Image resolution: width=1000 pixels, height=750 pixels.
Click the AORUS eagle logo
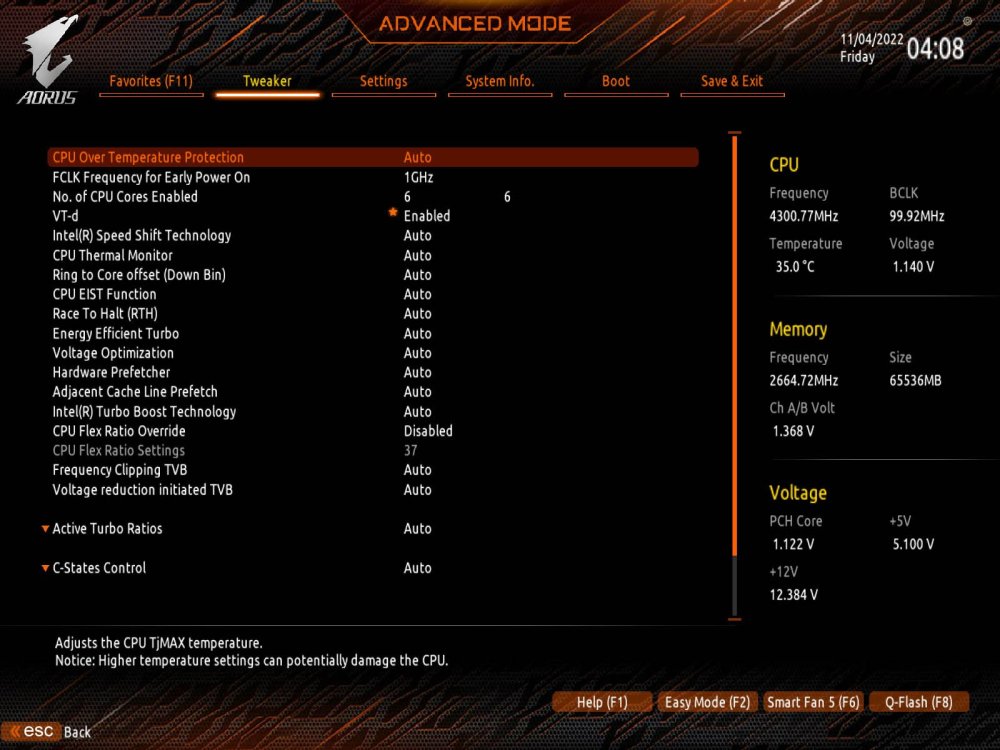[x=48, y=59]
